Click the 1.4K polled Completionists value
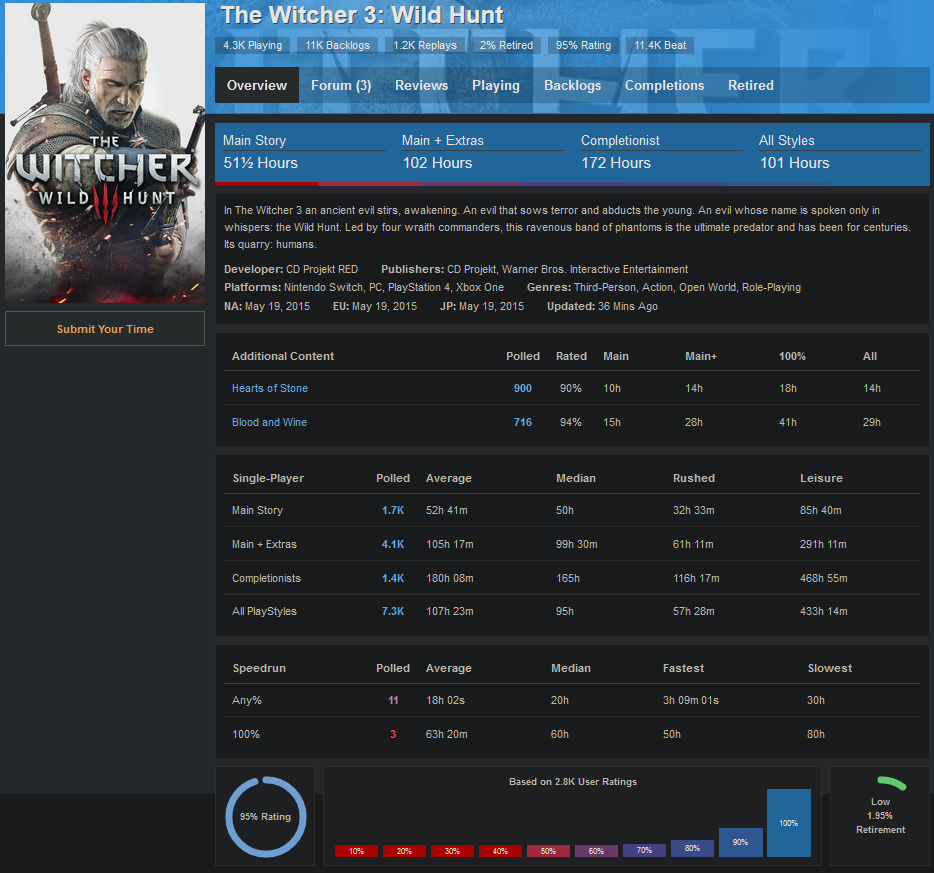Screen dimensions: 934x873 click(x=393, y=578)
